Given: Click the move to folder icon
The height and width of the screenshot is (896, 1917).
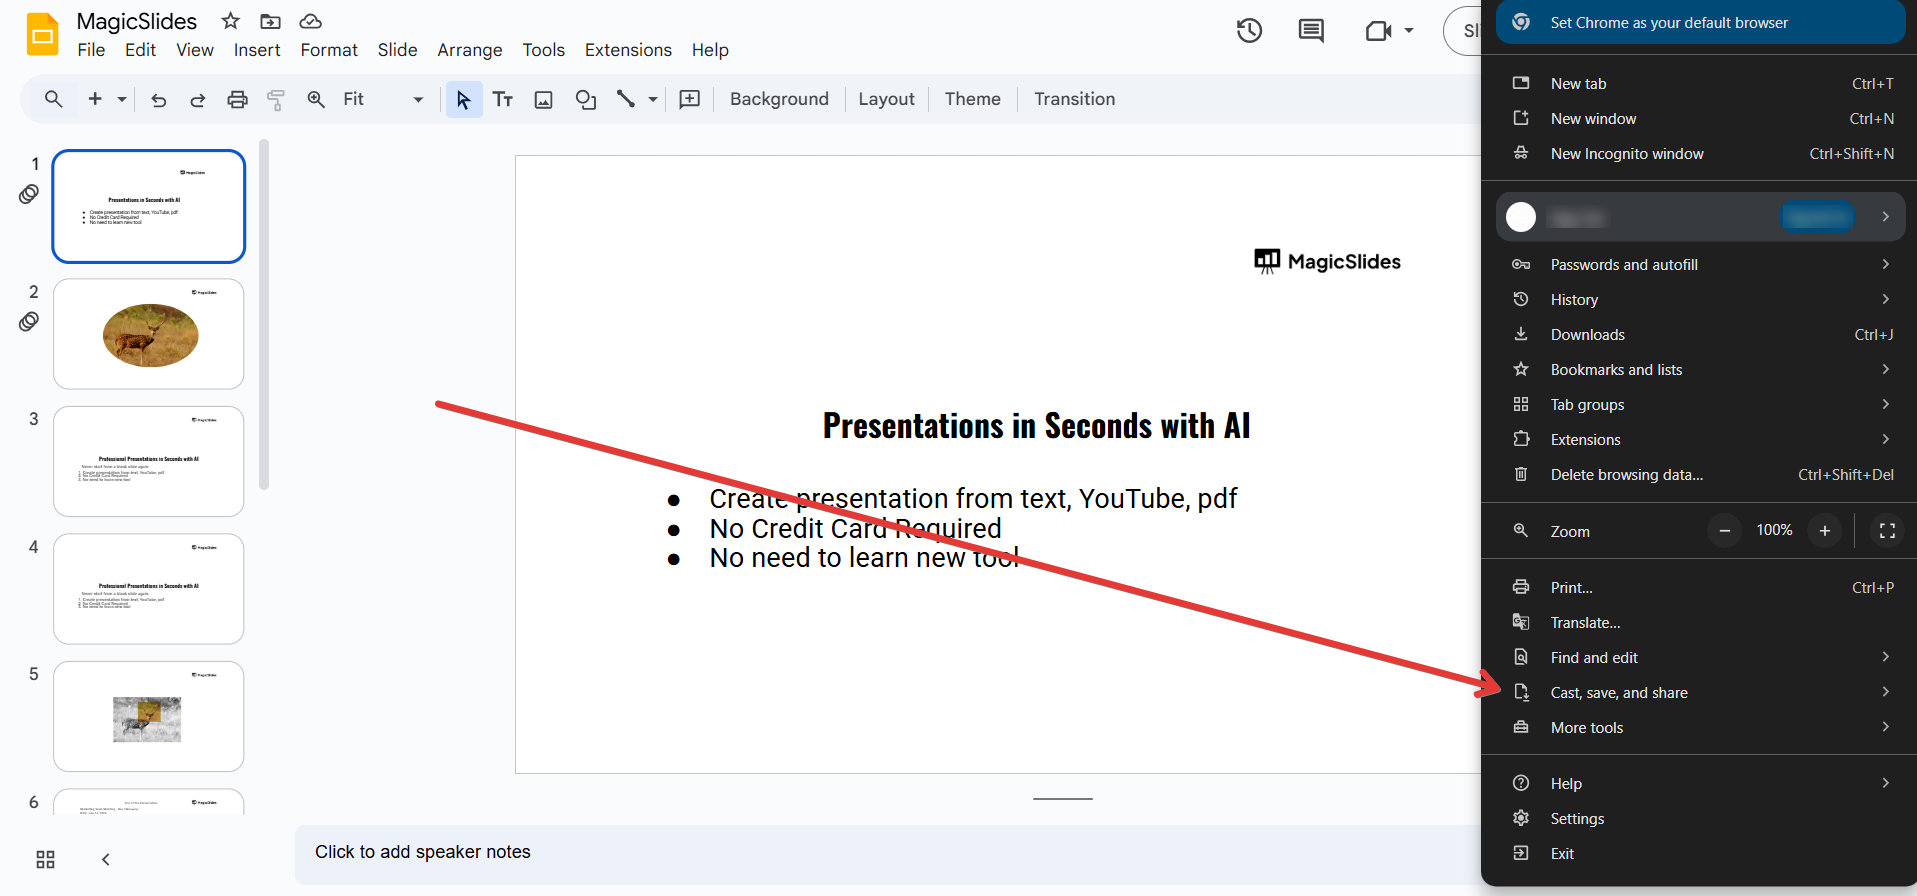Looking at the screenshot, I should (x=270, y=21).
